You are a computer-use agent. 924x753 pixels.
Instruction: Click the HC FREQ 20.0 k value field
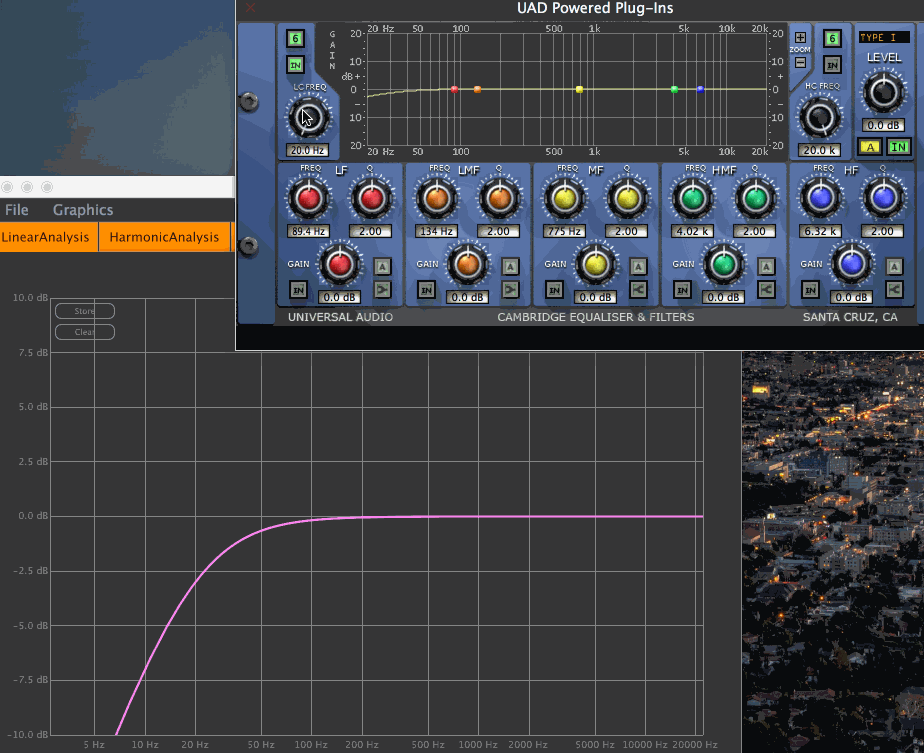[x=819, y=150]
